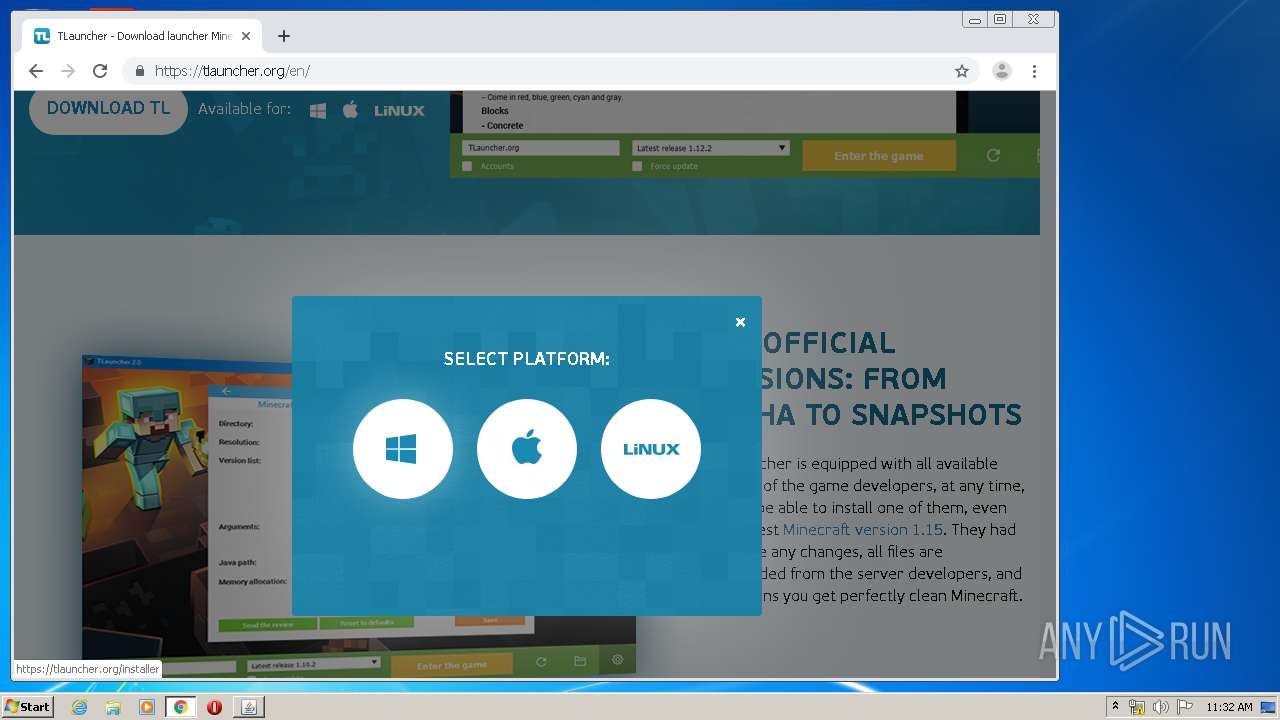Open a new browser tab
This screenshot has width=1280, height=720.
[284, 36]
